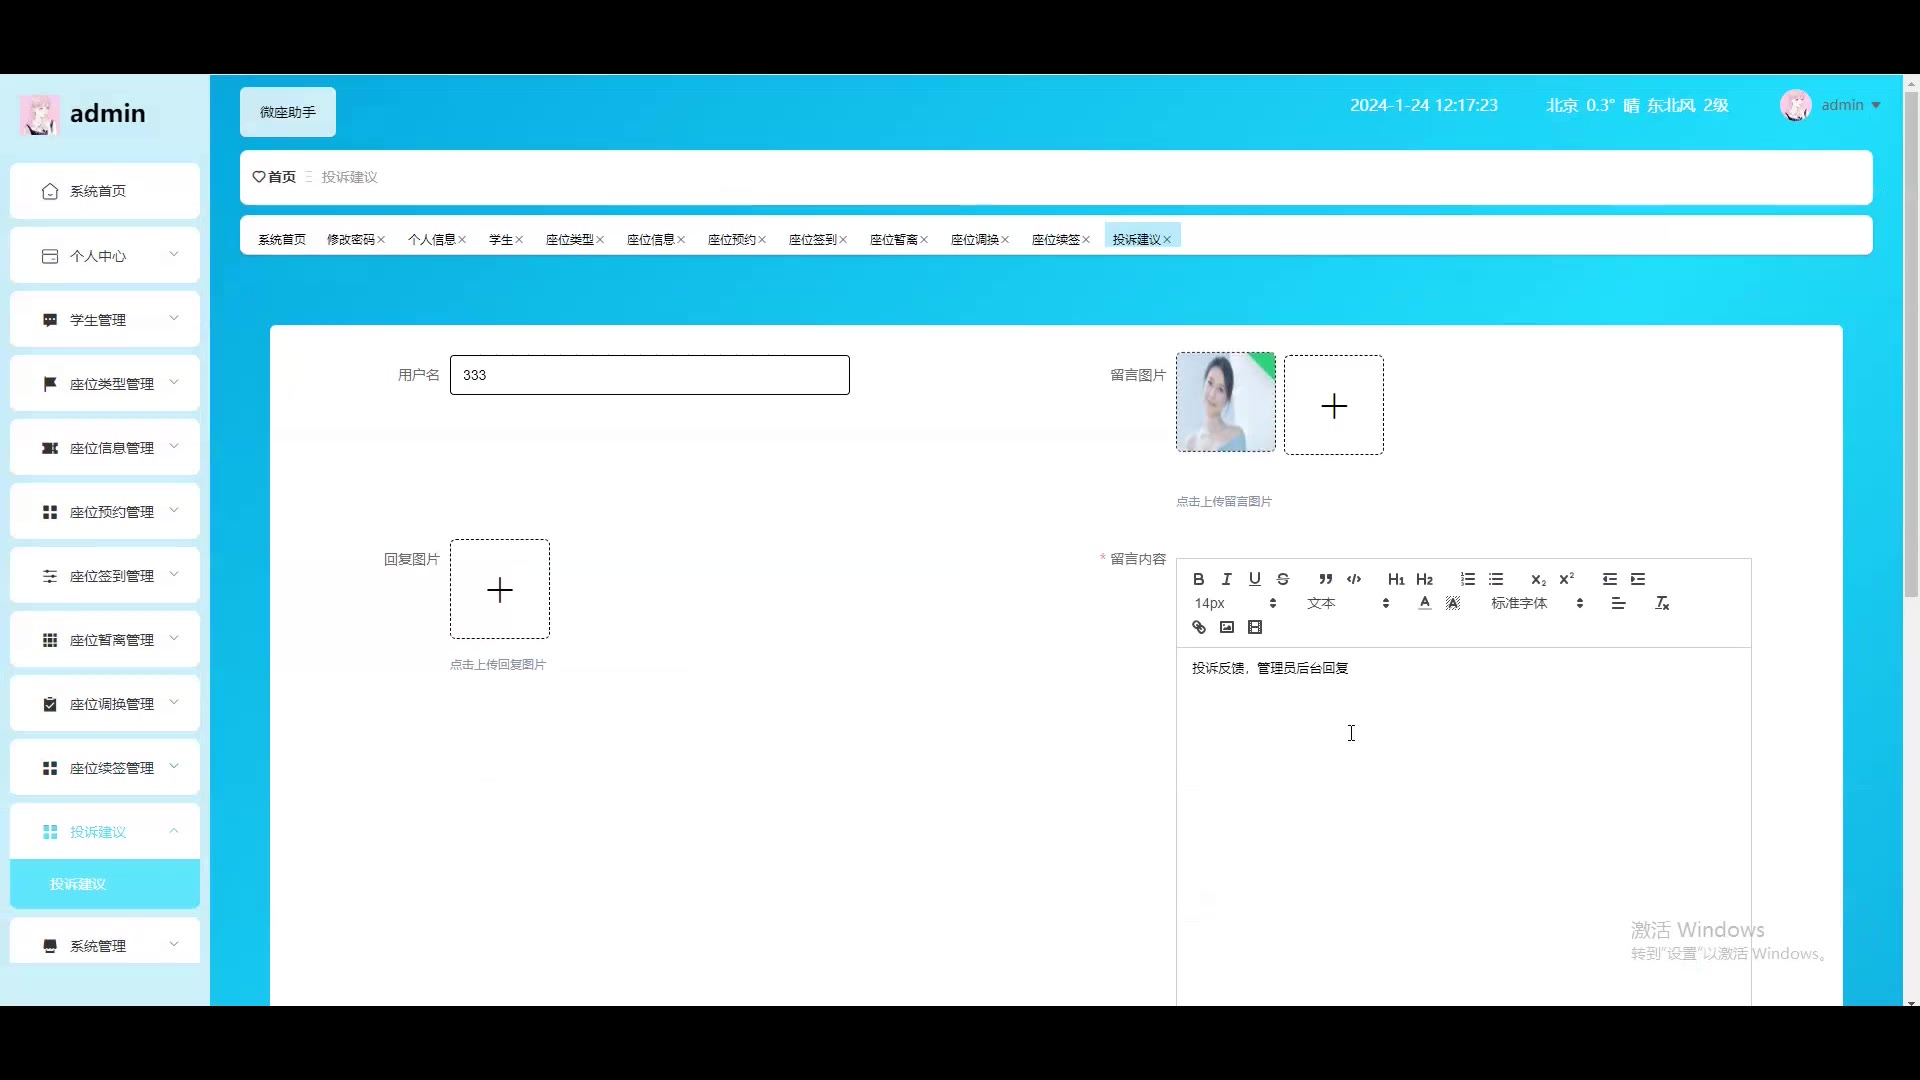
Task: Toggle strikethrough text formatting
Action: coord(1283,579)
